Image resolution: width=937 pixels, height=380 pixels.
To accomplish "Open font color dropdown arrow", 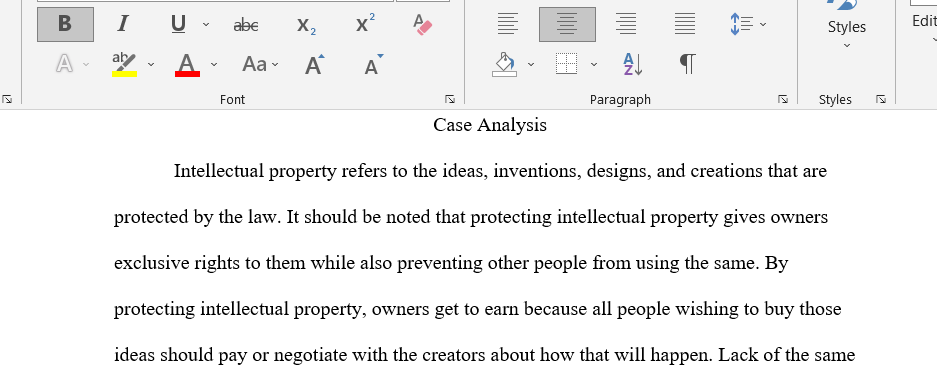I will coord(214,64).
